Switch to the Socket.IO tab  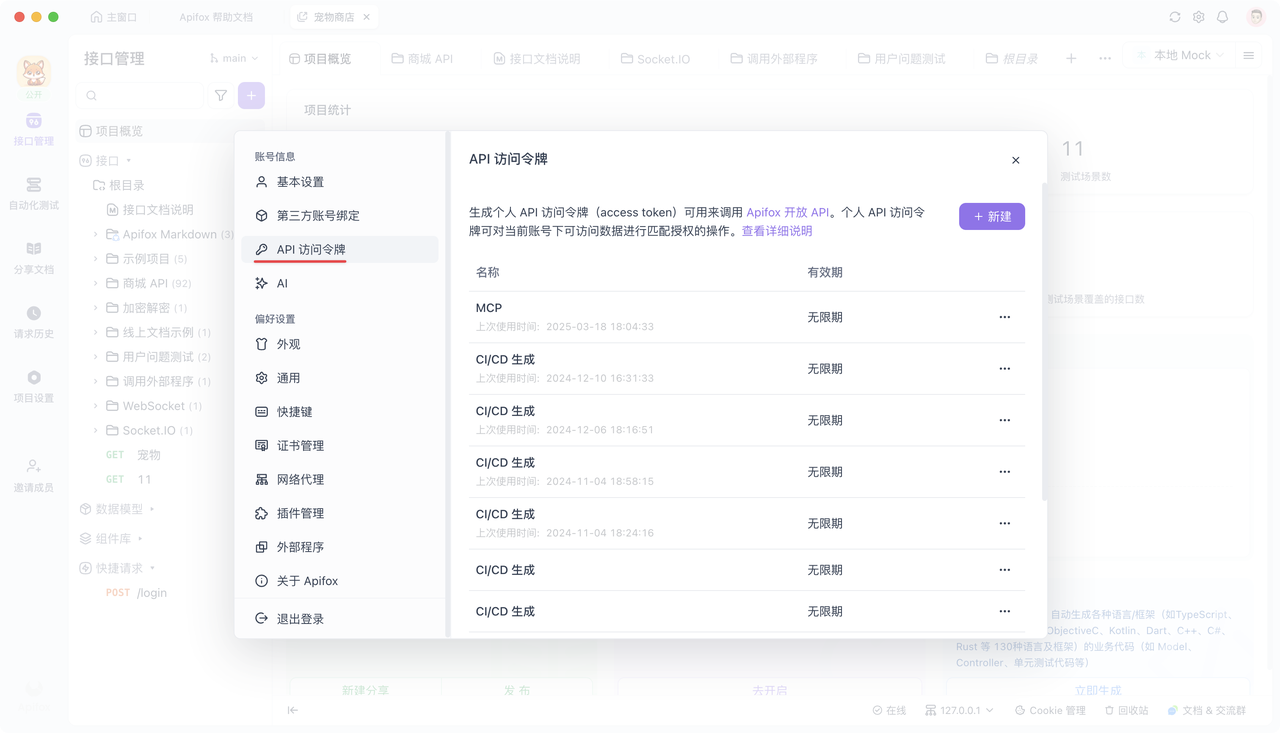pyautogui.click(x=655, y=59)
